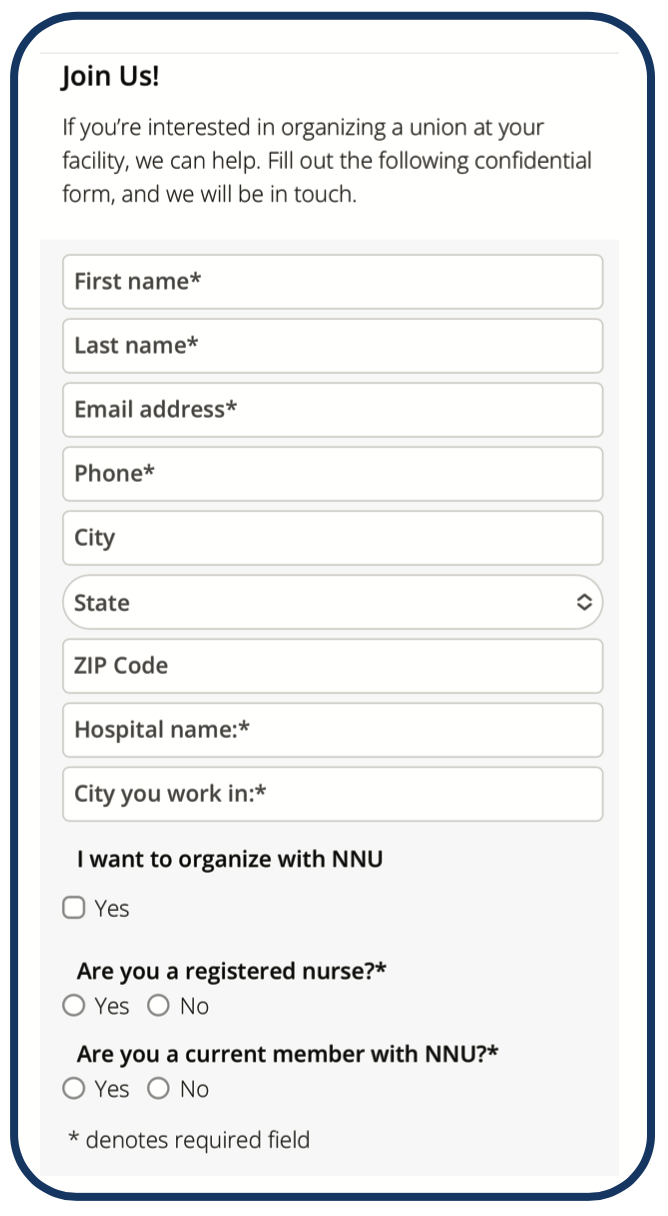The height and width of the screenshot is (1216, 668).
Task: Click the Hospital name field
Action: (333, 729)
